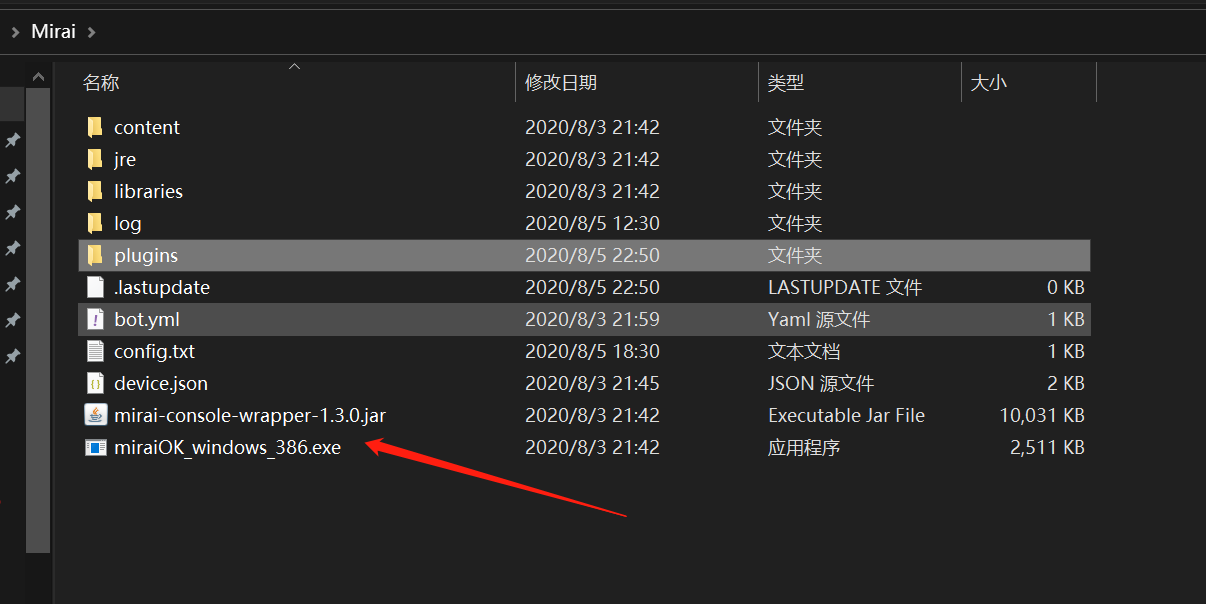This screenshot has width=1206, height=604.
Task: Click the .lastupdate blank file icon
Action: point(95,287)
